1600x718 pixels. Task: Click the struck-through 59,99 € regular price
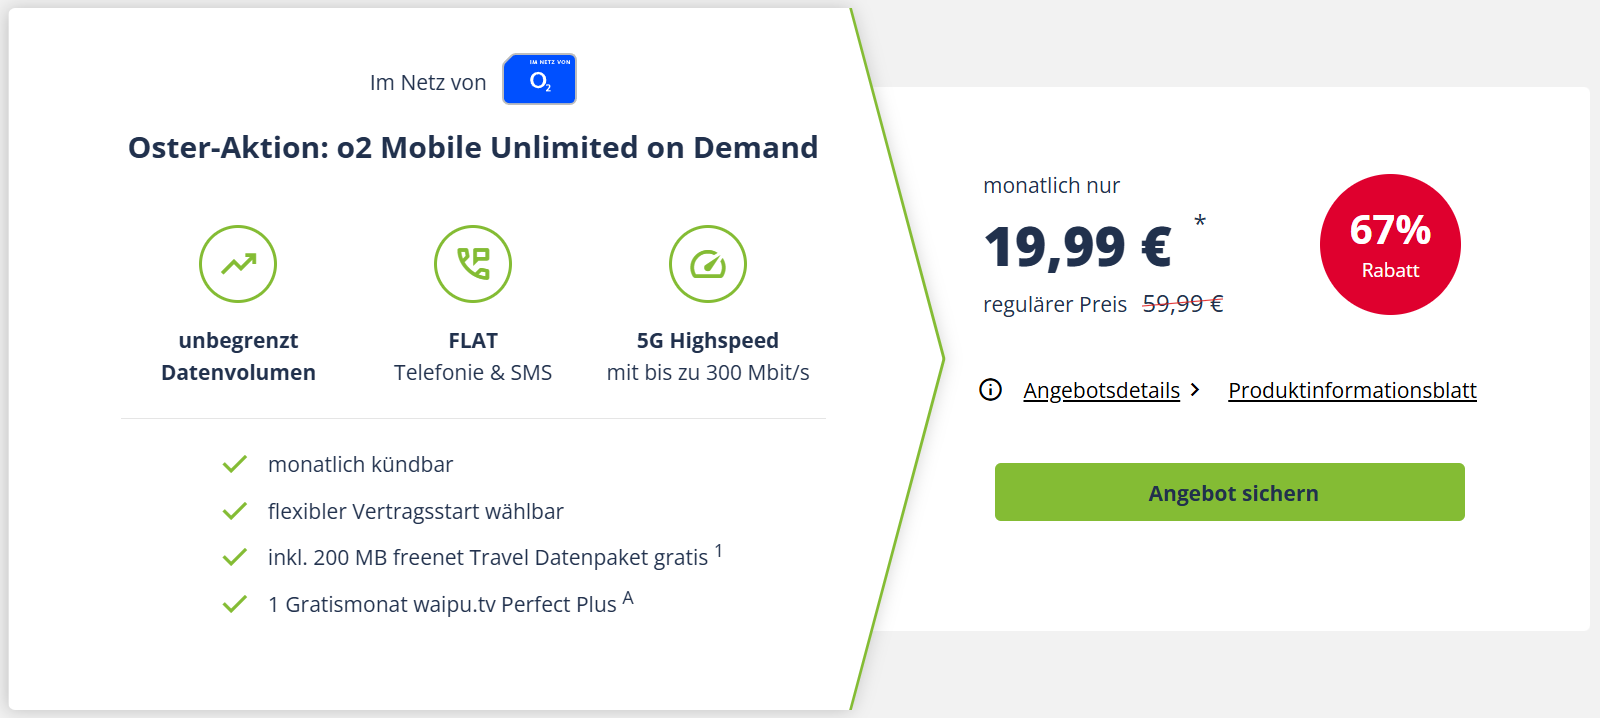tap(1183, 304)
